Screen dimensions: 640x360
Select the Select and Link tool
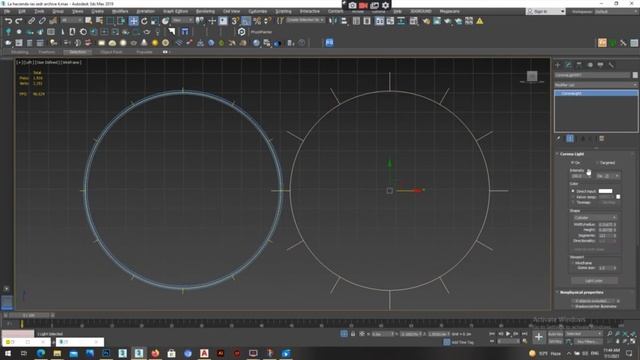[x=31, y=21]
